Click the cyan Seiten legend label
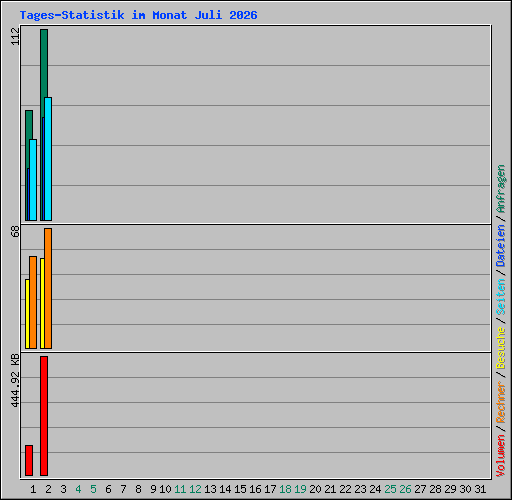Viewport: 512px width, 500px height. tap(501, 297)
